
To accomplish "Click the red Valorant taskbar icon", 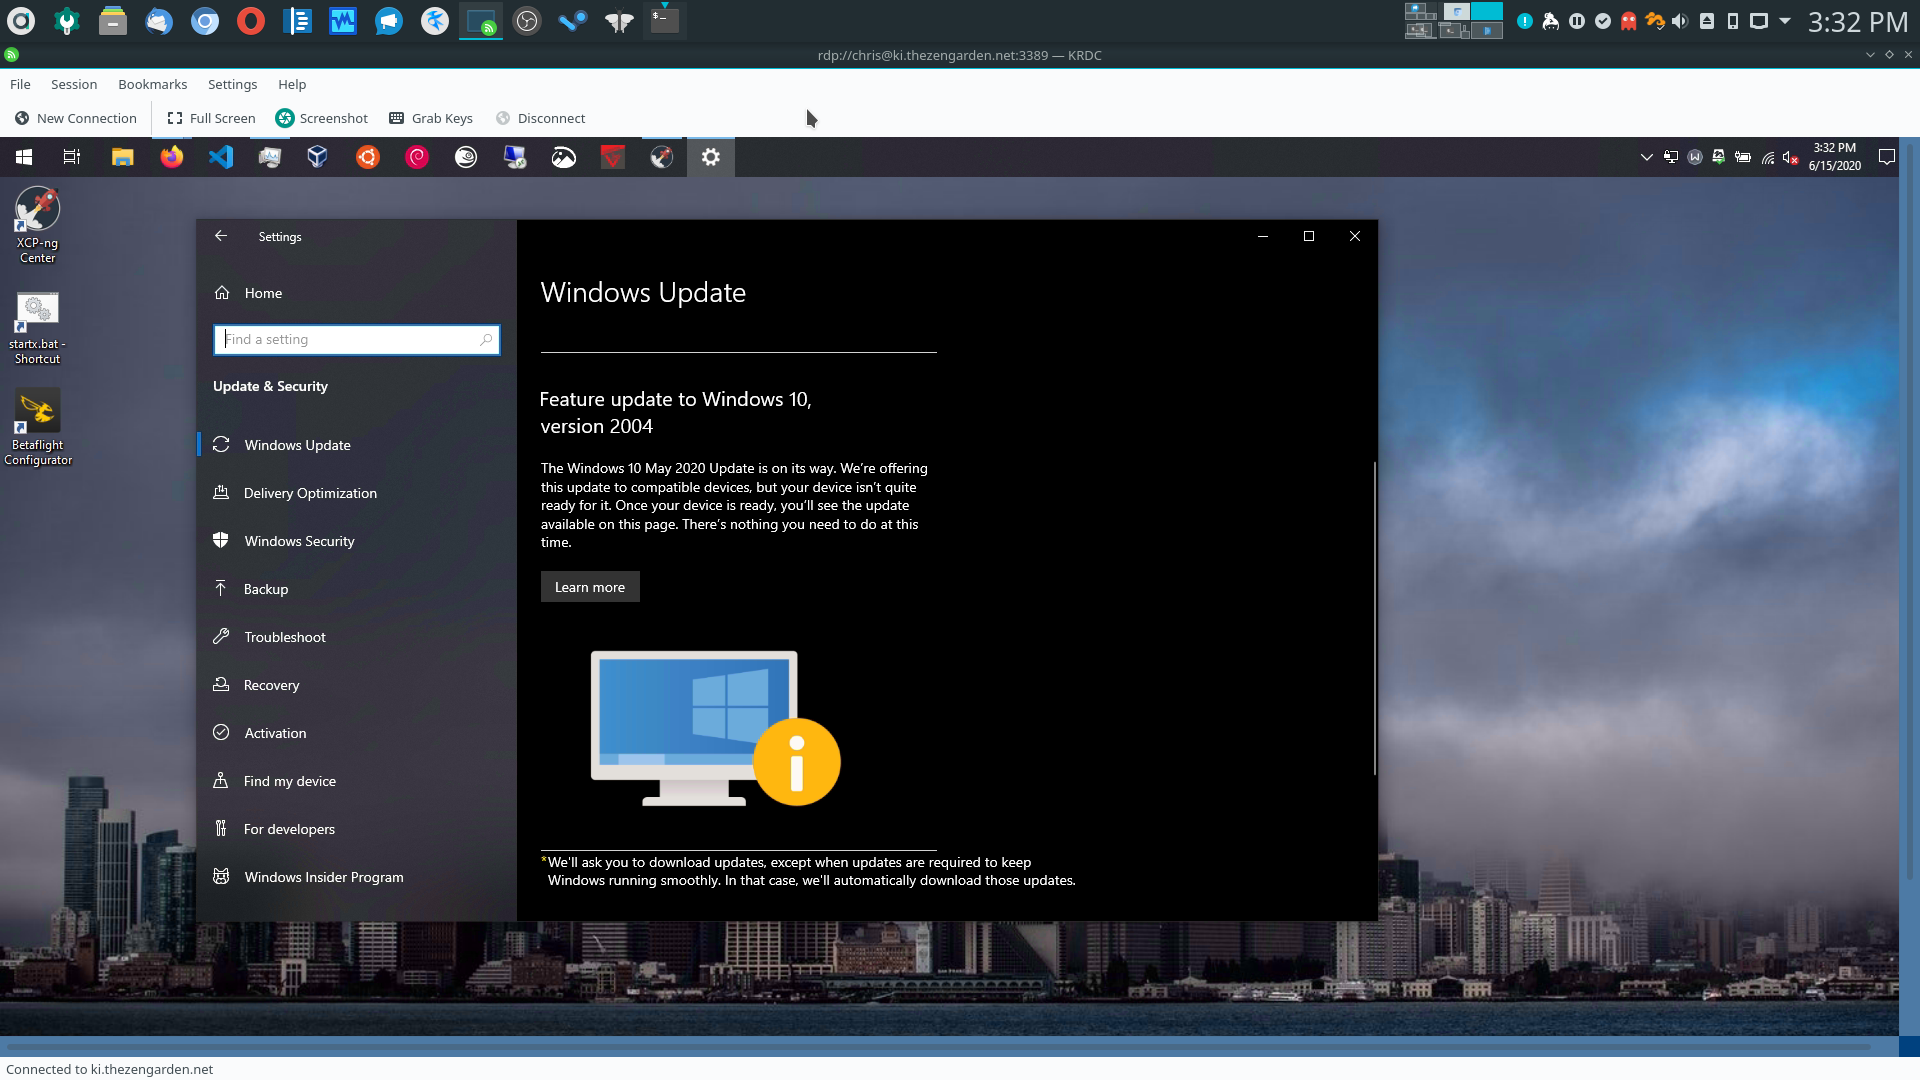I will point(613,157).
